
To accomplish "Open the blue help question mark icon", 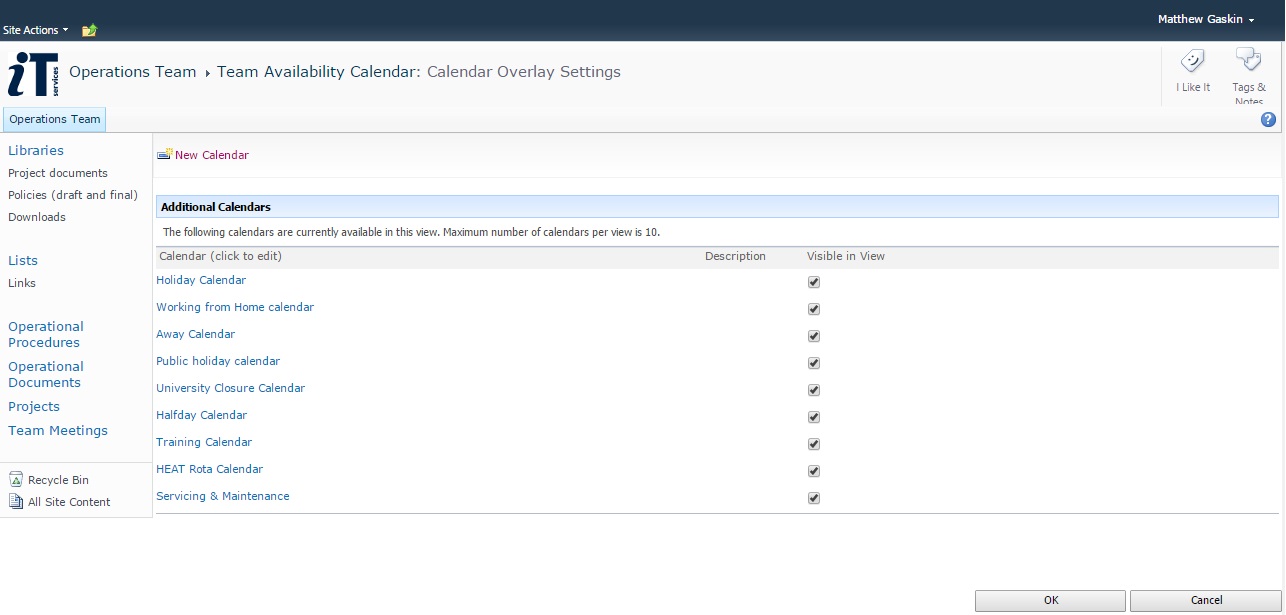I will pyautogui.click(x=1268, y=120).
